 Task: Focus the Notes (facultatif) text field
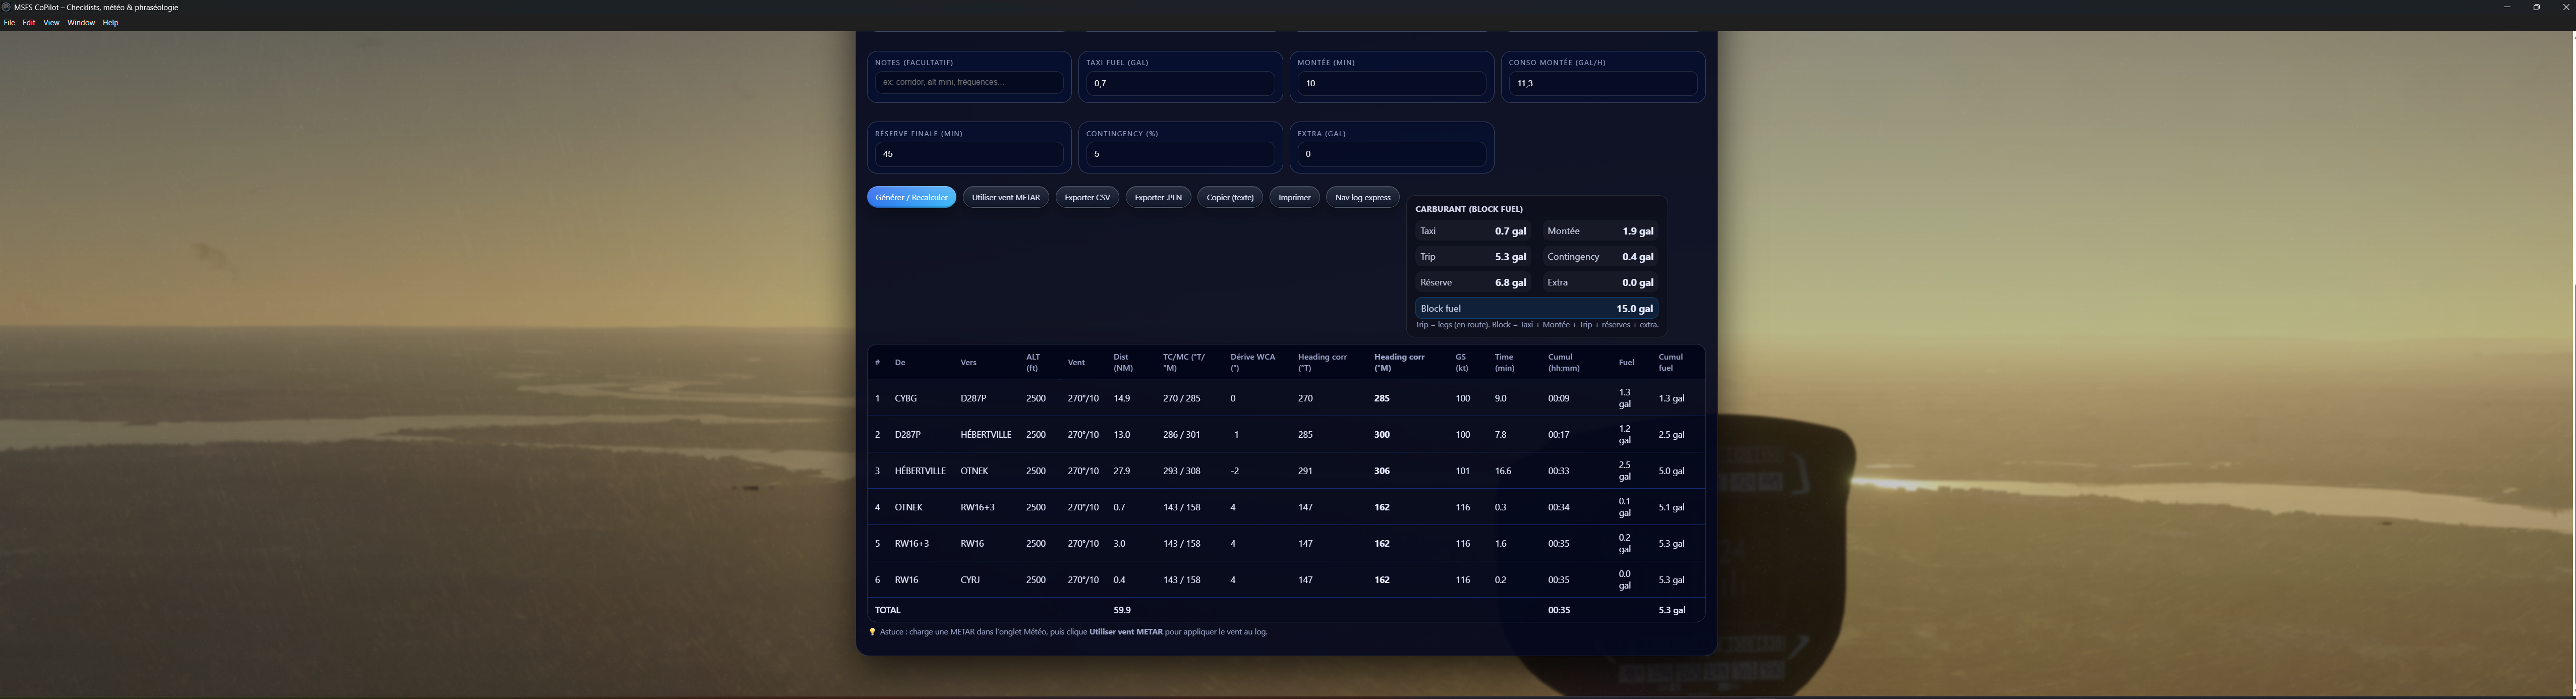tap(968, 83)
